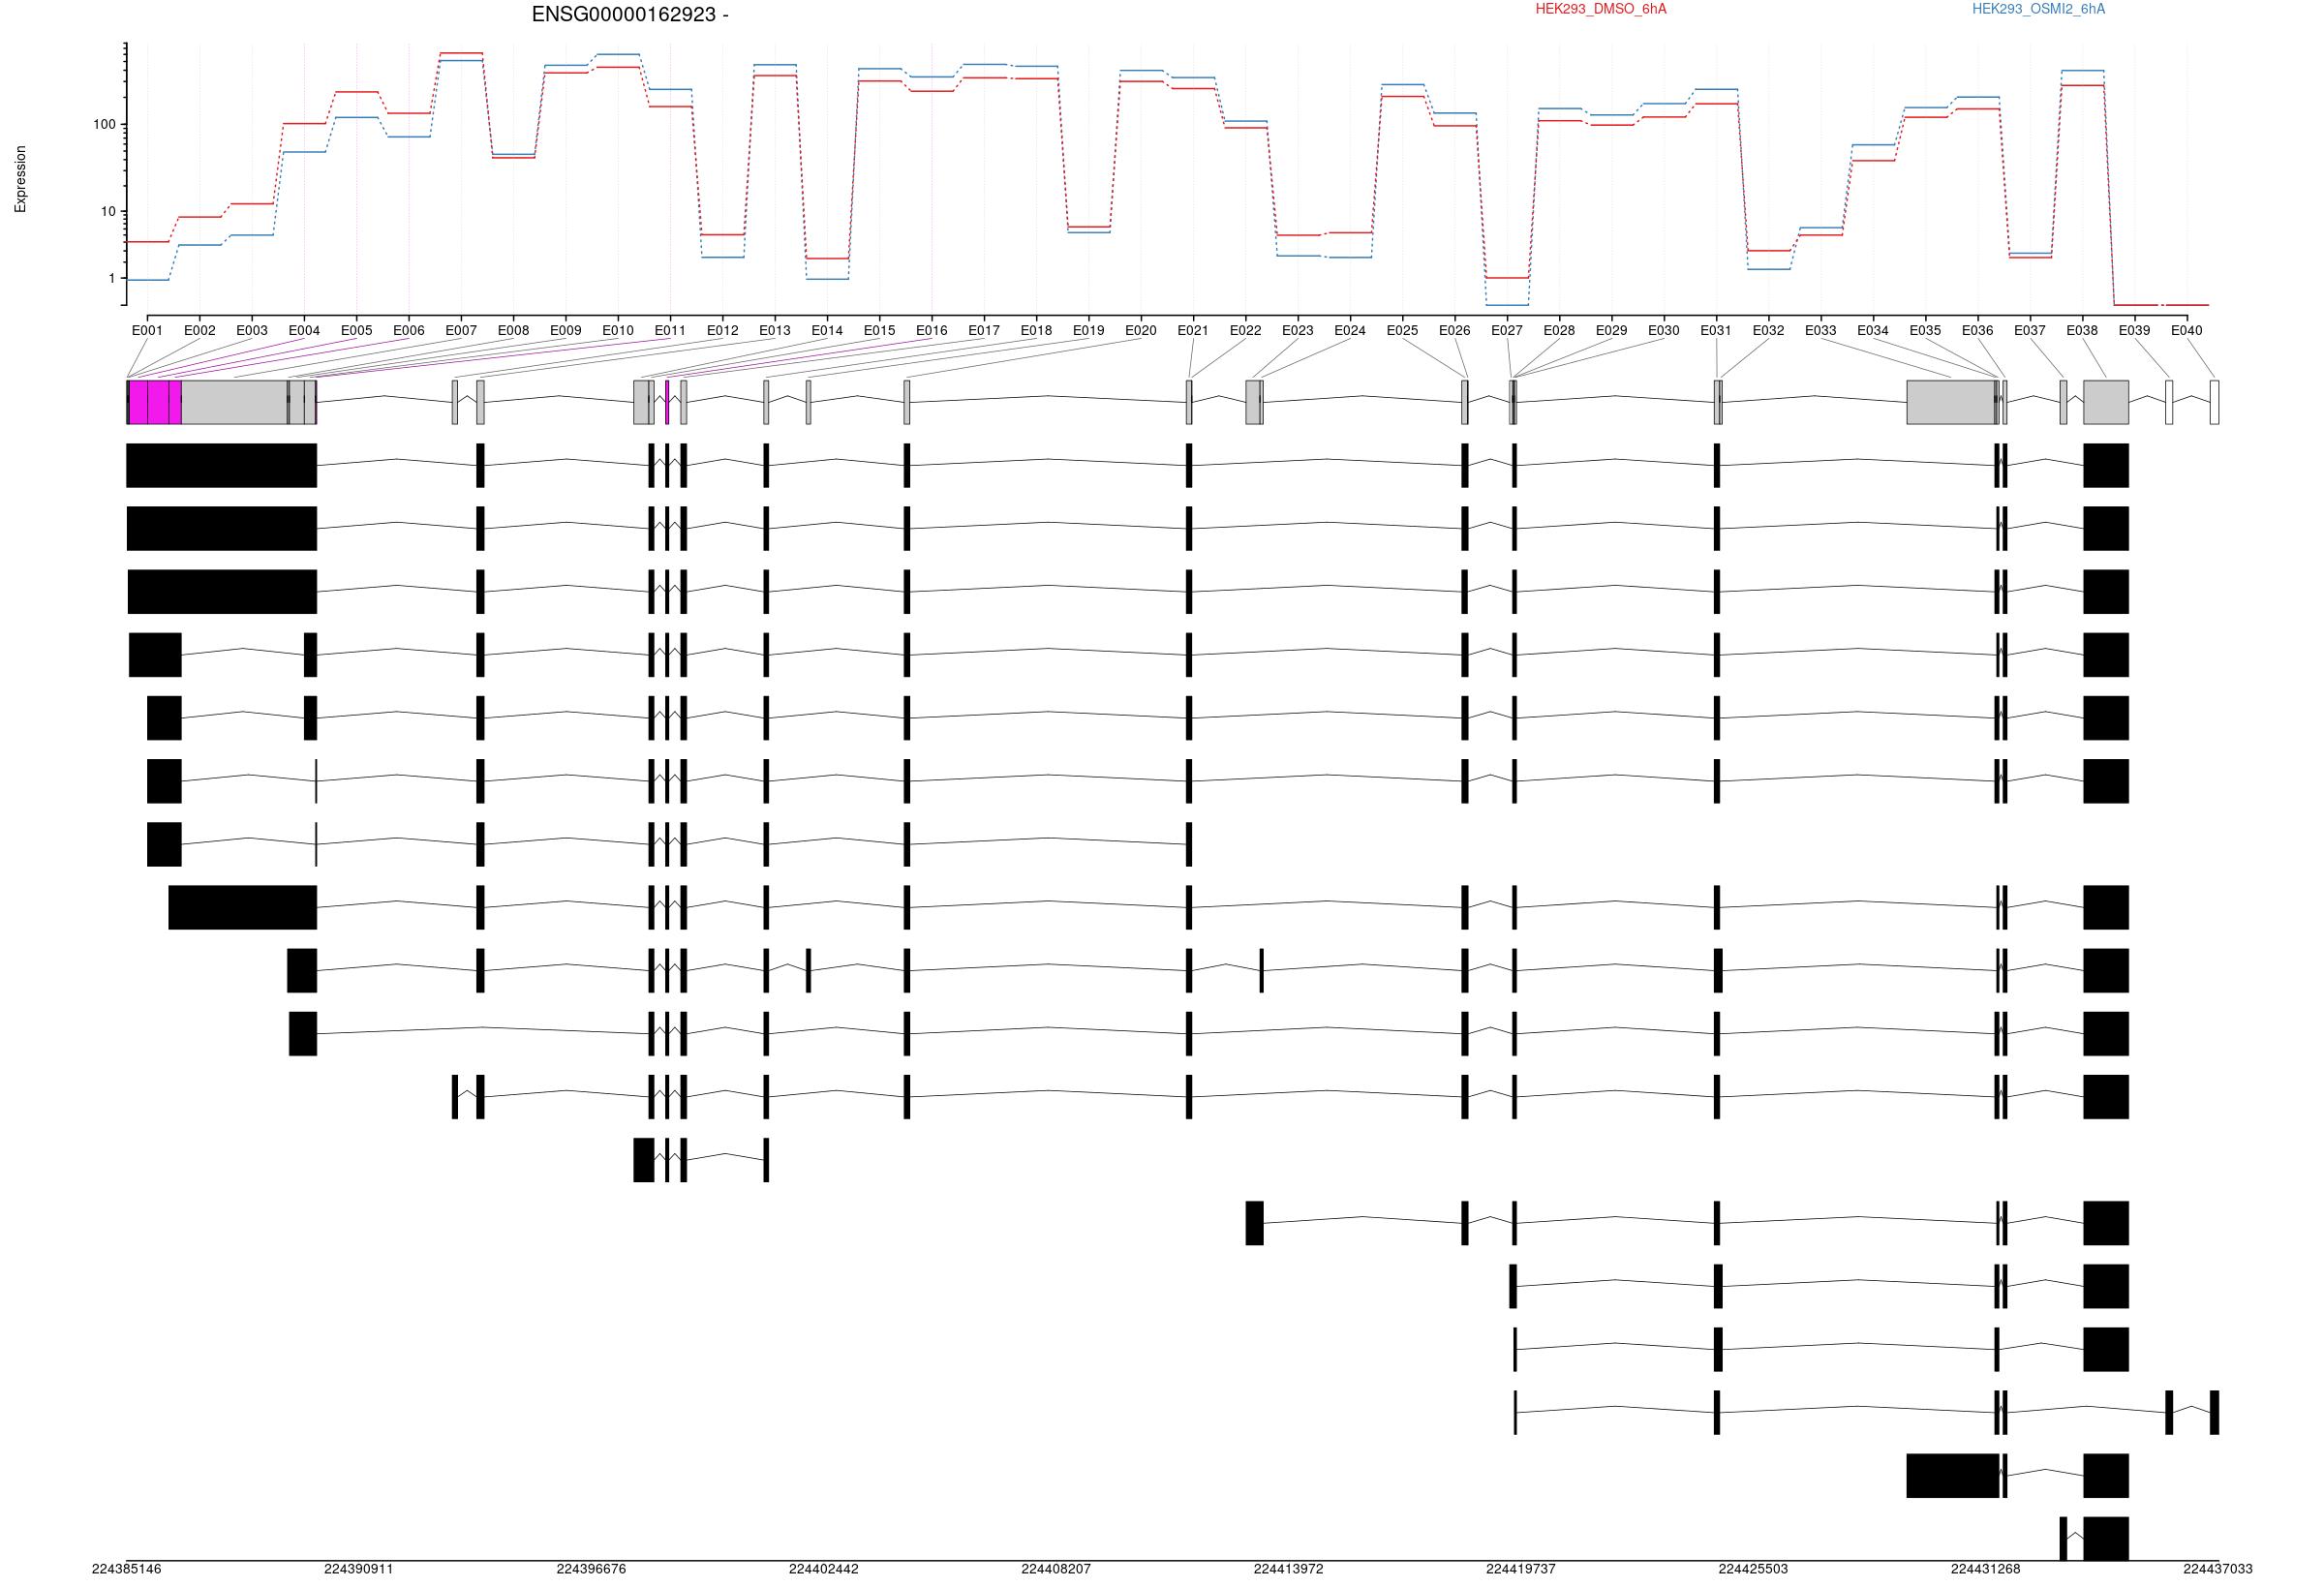Click exon label E039
Viewport: 2324px width, 1587px height.
pos(2135,330)
